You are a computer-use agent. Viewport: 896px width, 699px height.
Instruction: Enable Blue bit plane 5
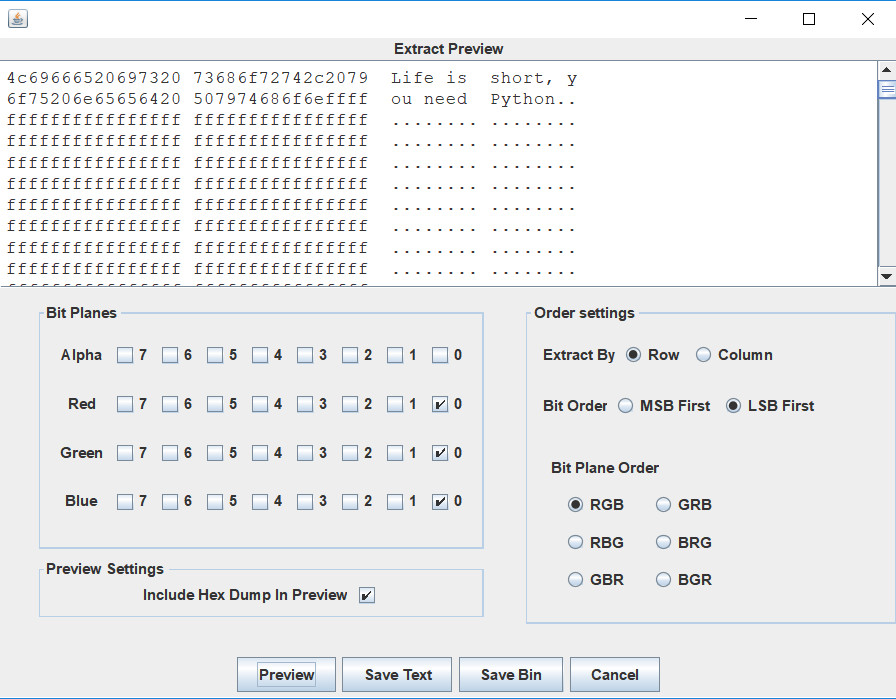216,501
